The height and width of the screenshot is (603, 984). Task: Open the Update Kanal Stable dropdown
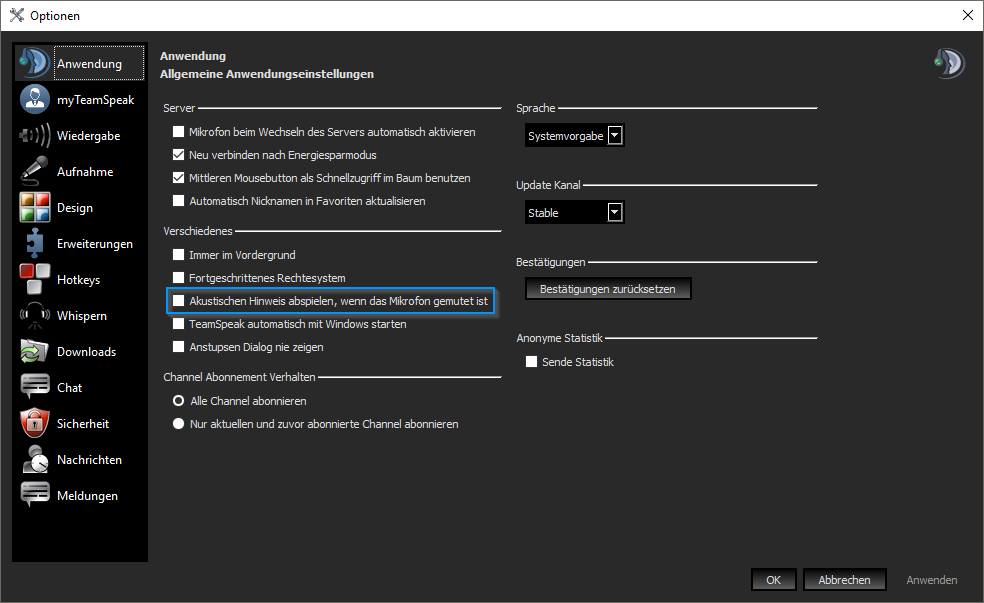[574, 213]
